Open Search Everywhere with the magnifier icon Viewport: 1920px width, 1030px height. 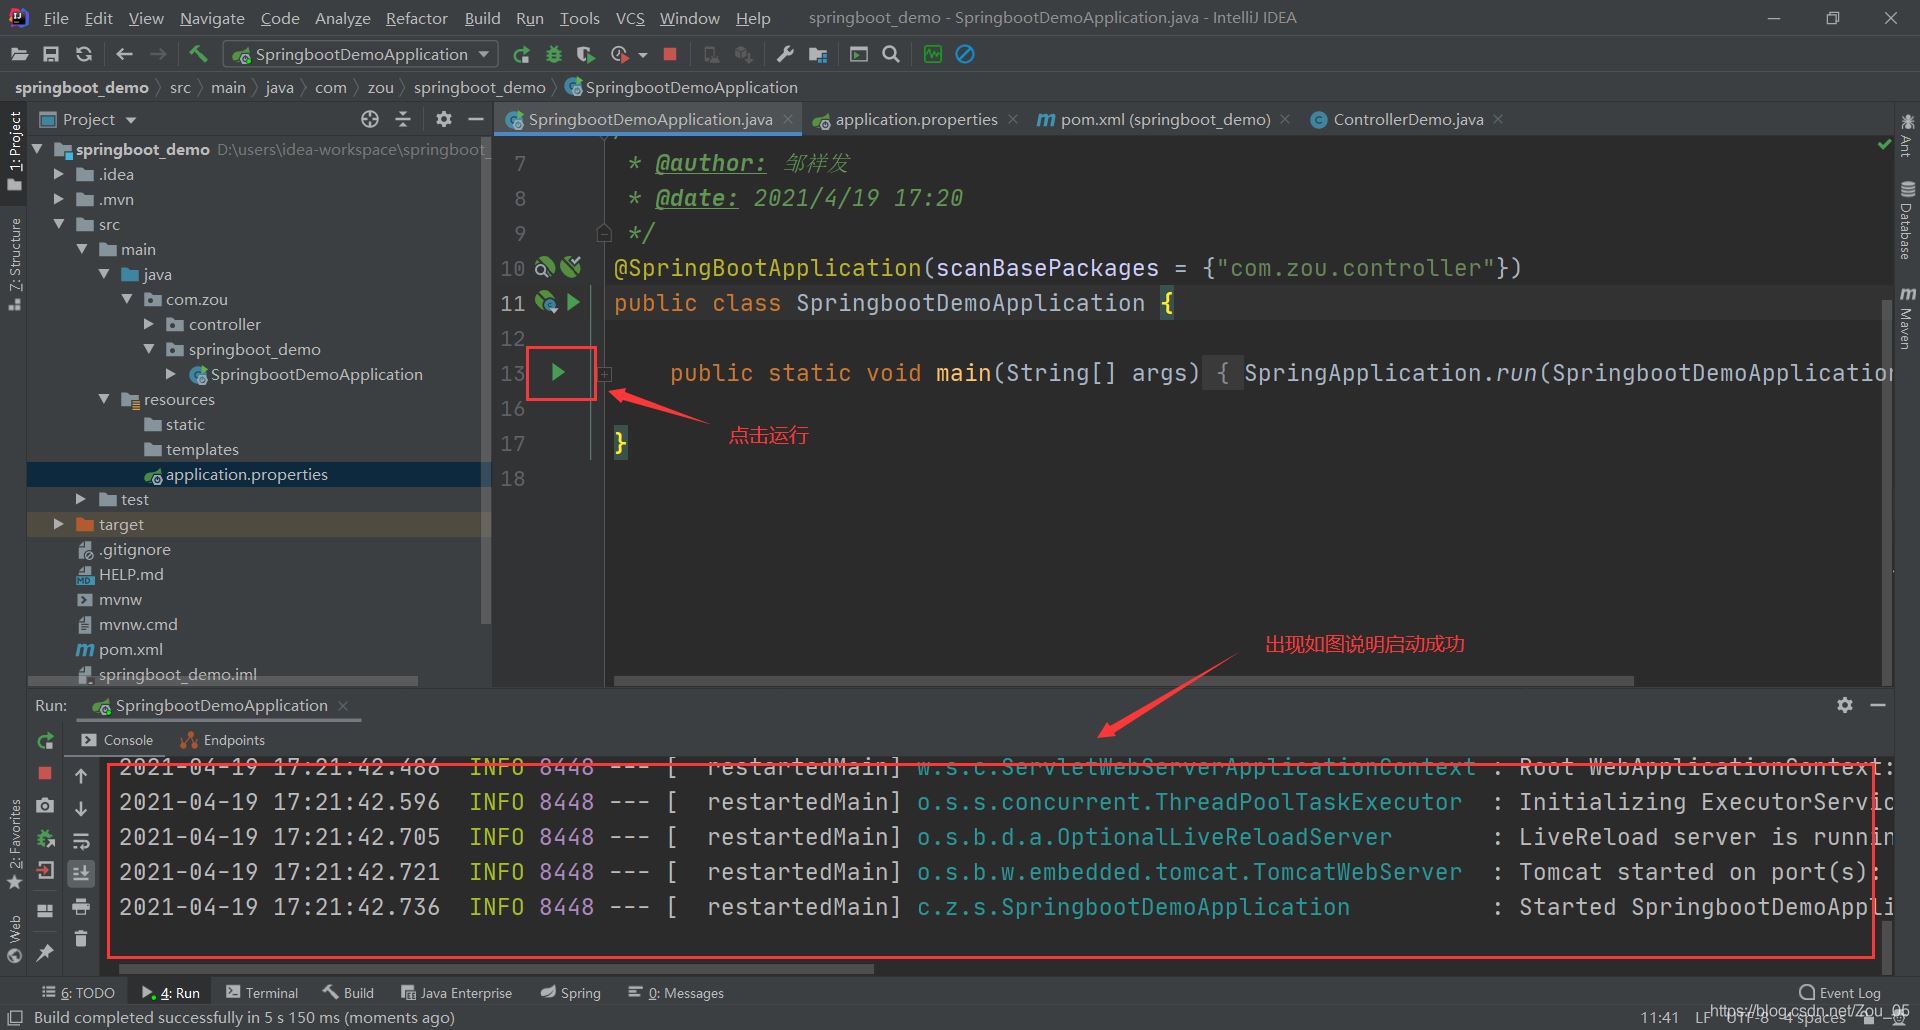pos(890,54)
